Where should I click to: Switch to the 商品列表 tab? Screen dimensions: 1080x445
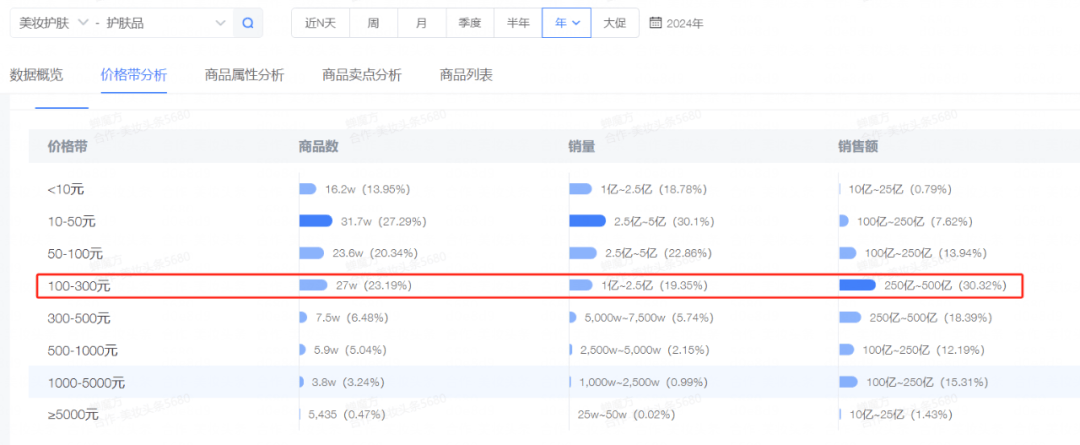point(466,75)
